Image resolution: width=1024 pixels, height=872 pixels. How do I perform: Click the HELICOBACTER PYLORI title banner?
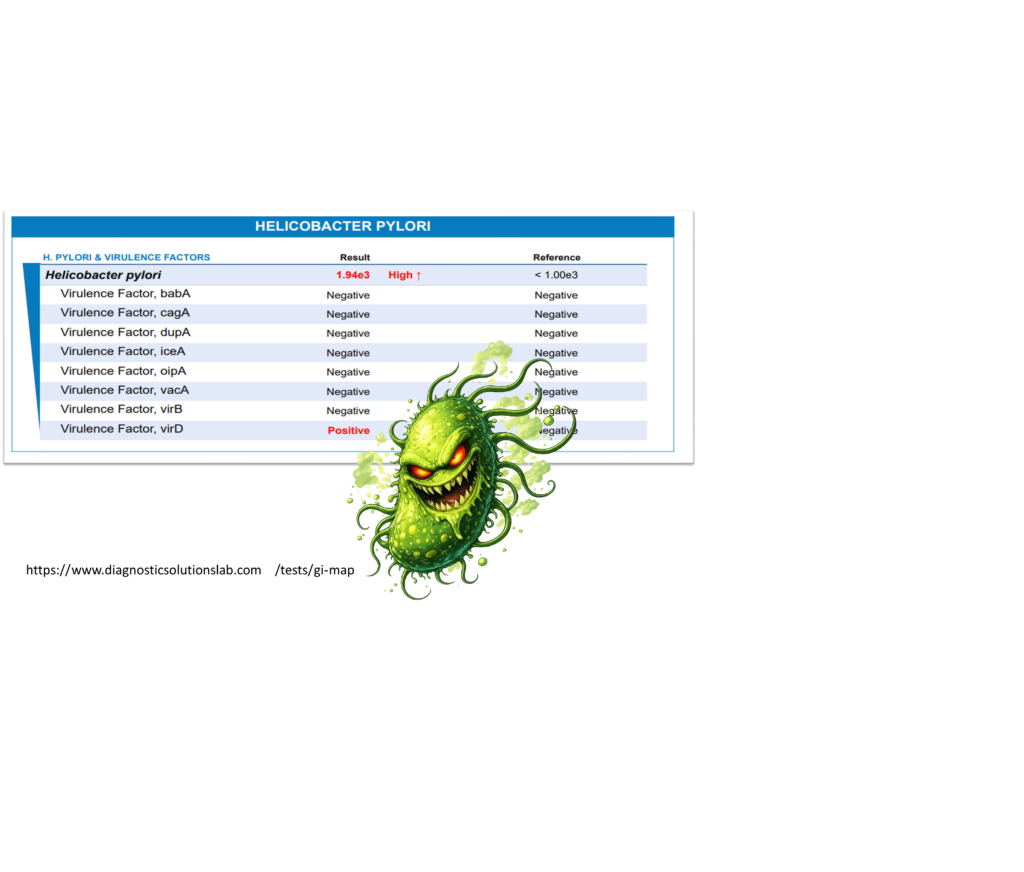coord(342,226)
